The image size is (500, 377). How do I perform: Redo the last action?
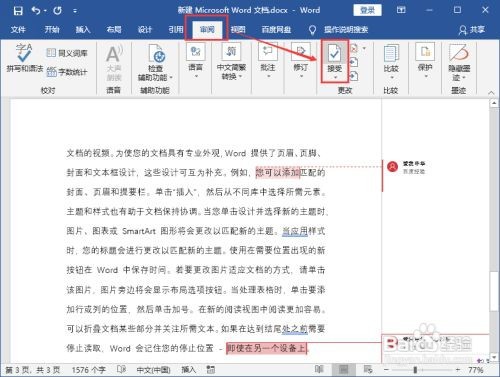point(57,11)
